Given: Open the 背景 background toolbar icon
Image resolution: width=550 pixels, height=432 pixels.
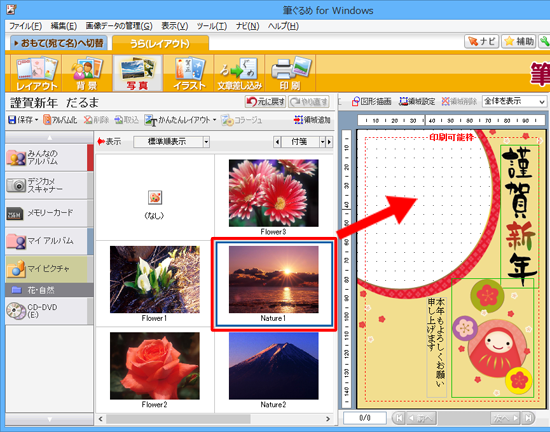Looking at the screenshot, I should tap(87, 74).
